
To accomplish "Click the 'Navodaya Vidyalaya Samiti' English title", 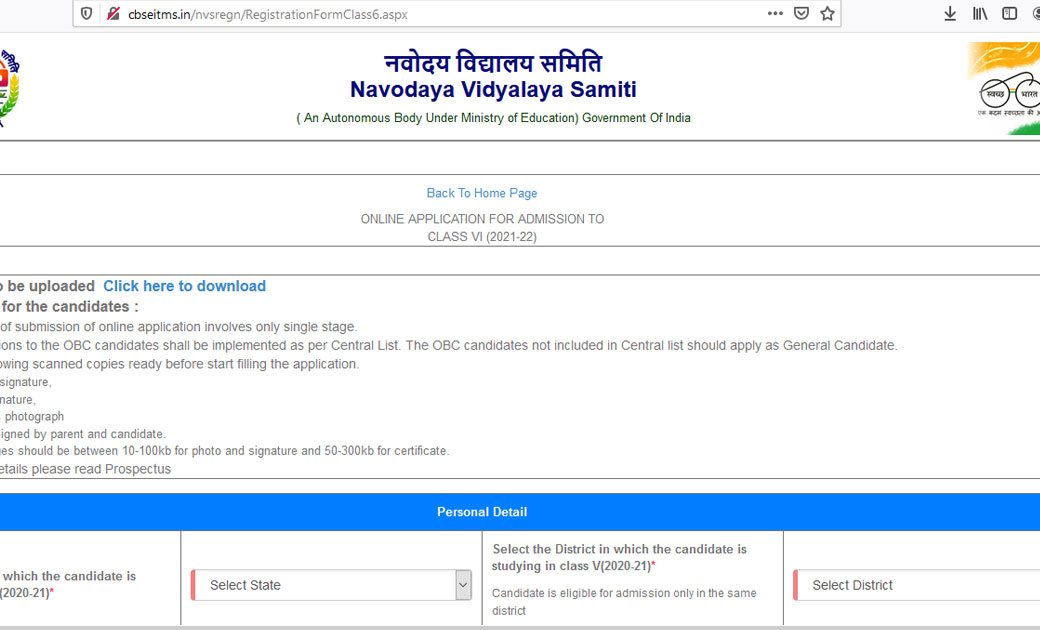I will click(x=493, y=90).
